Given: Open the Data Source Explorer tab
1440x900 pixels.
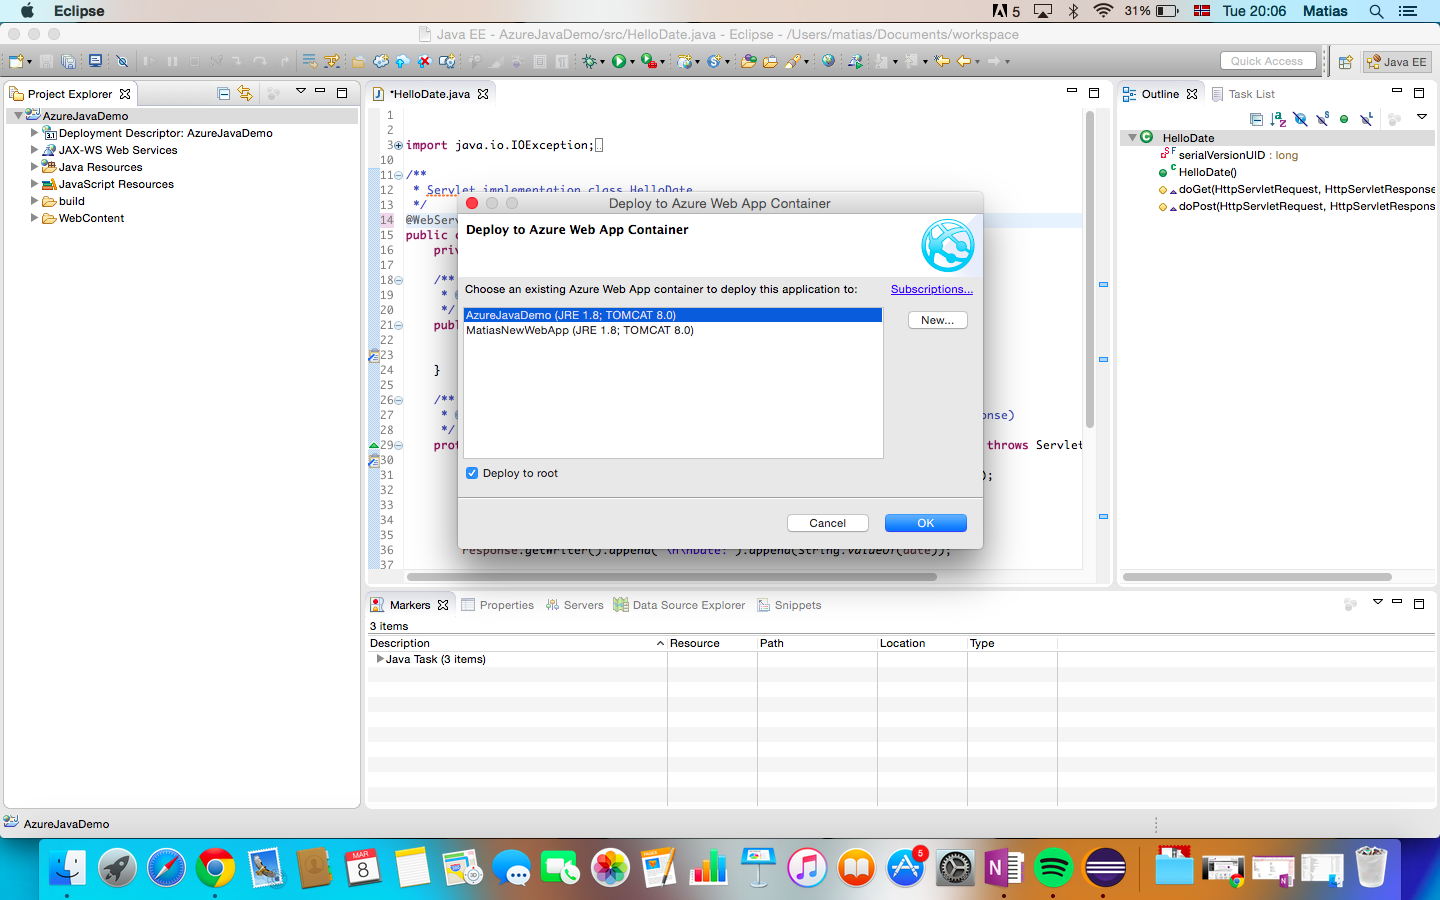Looking at the screenshot, I should [679, 605].
